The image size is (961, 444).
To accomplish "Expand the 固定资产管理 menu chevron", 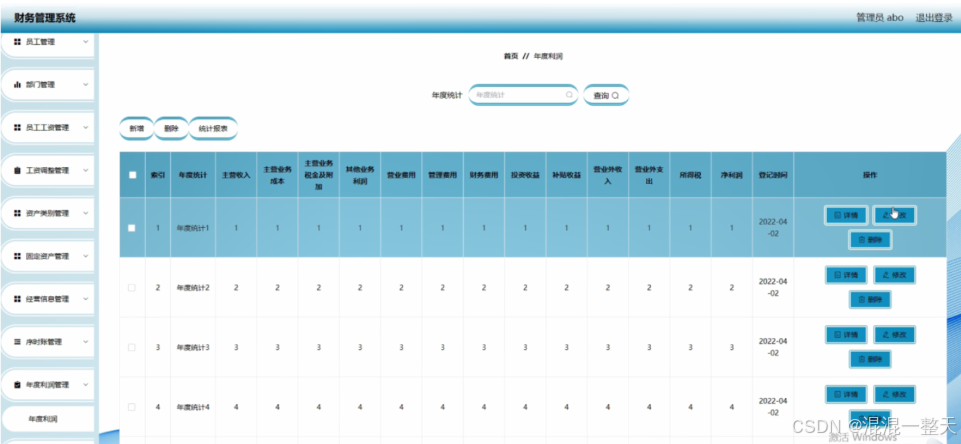I will [x=85, y=256].
